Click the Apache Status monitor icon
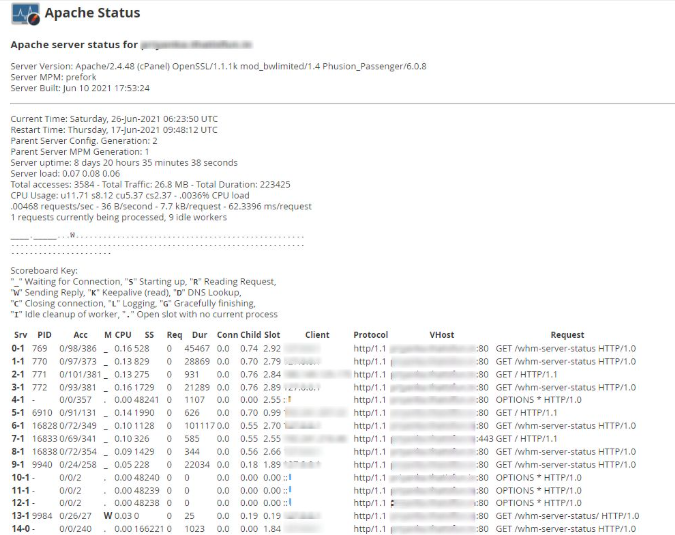The height and width of the screenshot is (535, 675). [x=26, y=14]
